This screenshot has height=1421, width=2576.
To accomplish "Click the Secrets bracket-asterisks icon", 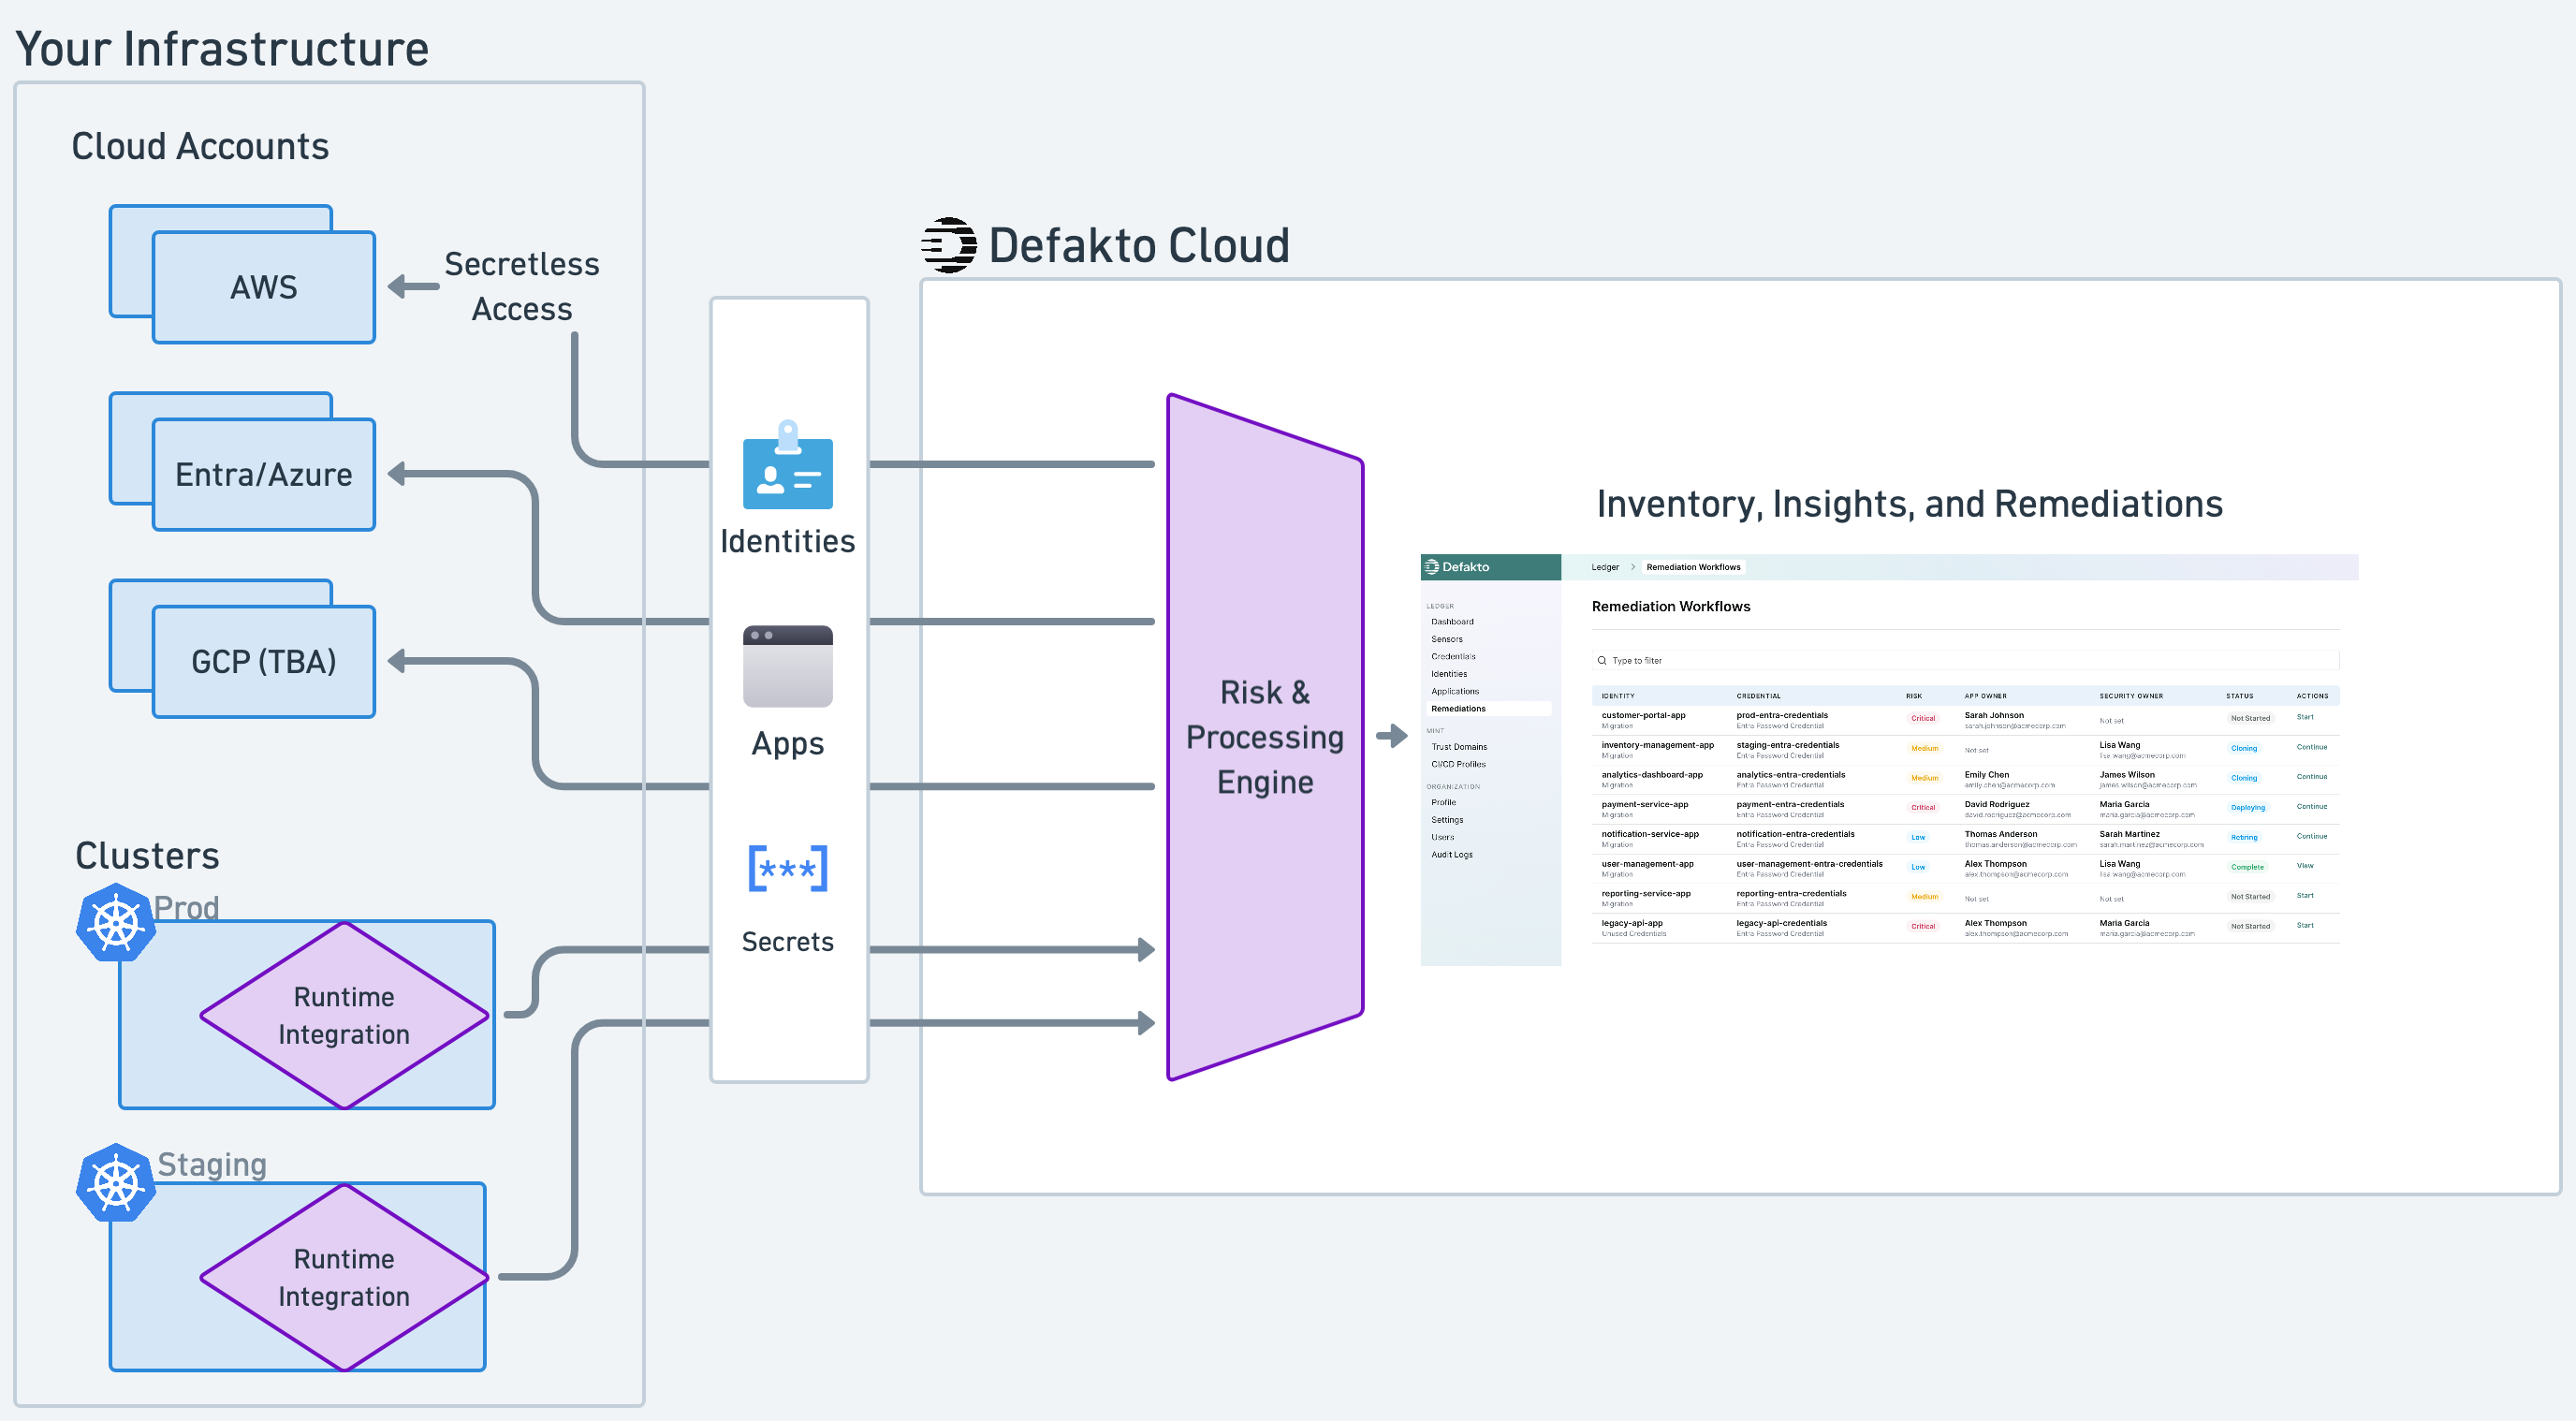I will (x=787, y=868).
